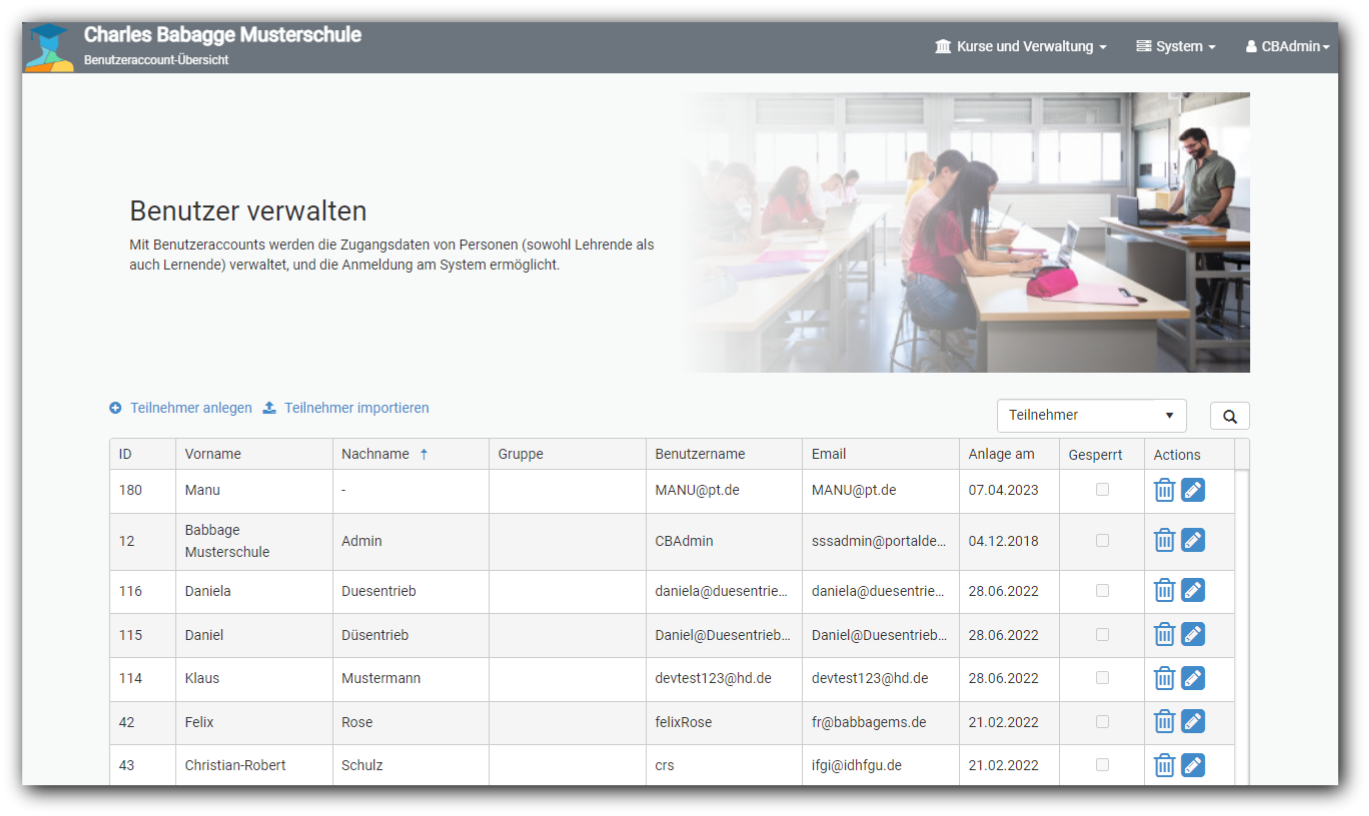Viewport: 1369px width, 816px height.
Task: Edit user Klaus Mustermann with pencil icon
Action: (1192, 678)
